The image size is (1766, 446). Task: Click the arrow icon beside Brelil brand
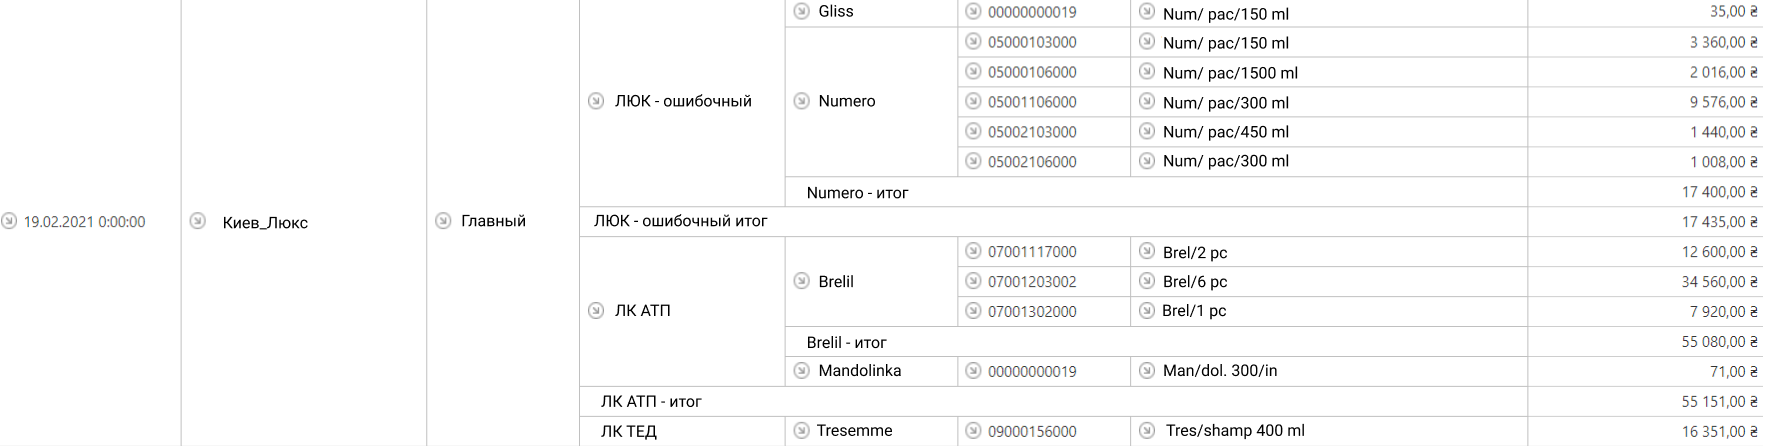(801, 281)
